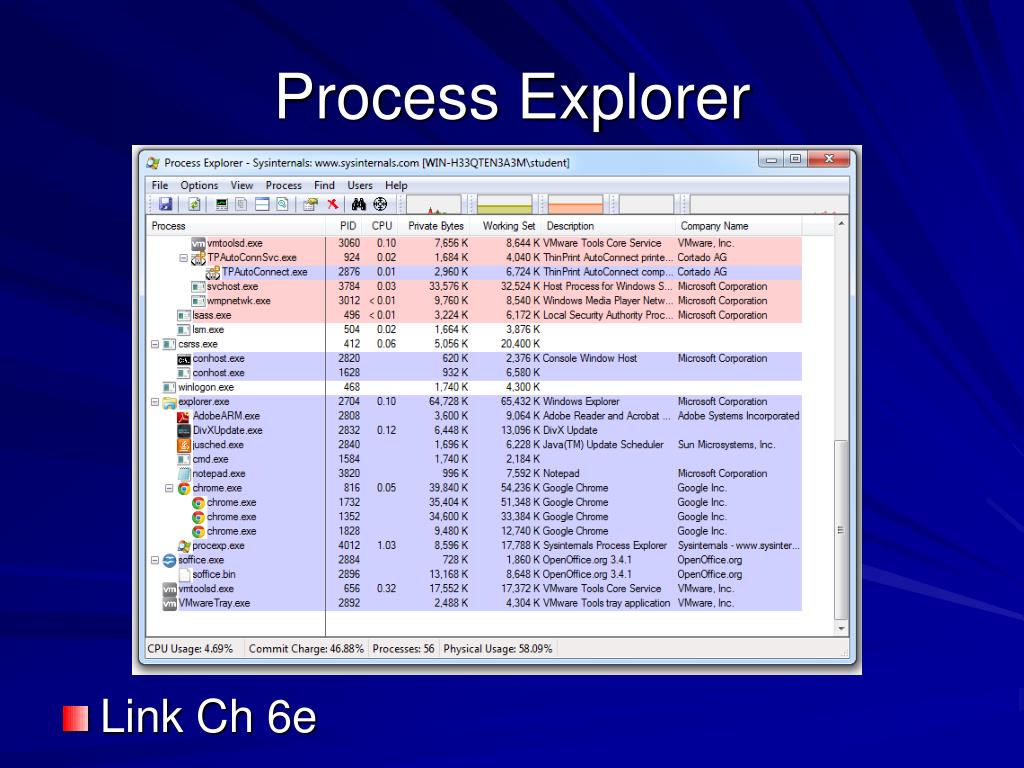
Task: Click the Refresh Now toolbar icon
Action: pos(194,204)
